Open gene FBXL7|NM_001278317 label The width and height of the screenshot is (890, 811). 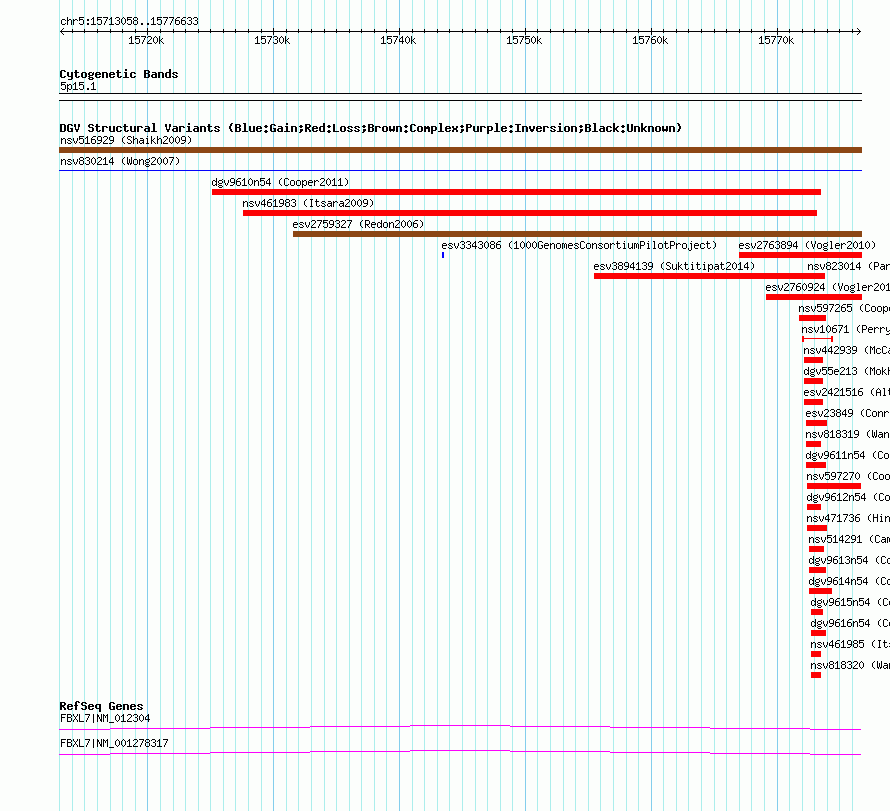point(114,743)
